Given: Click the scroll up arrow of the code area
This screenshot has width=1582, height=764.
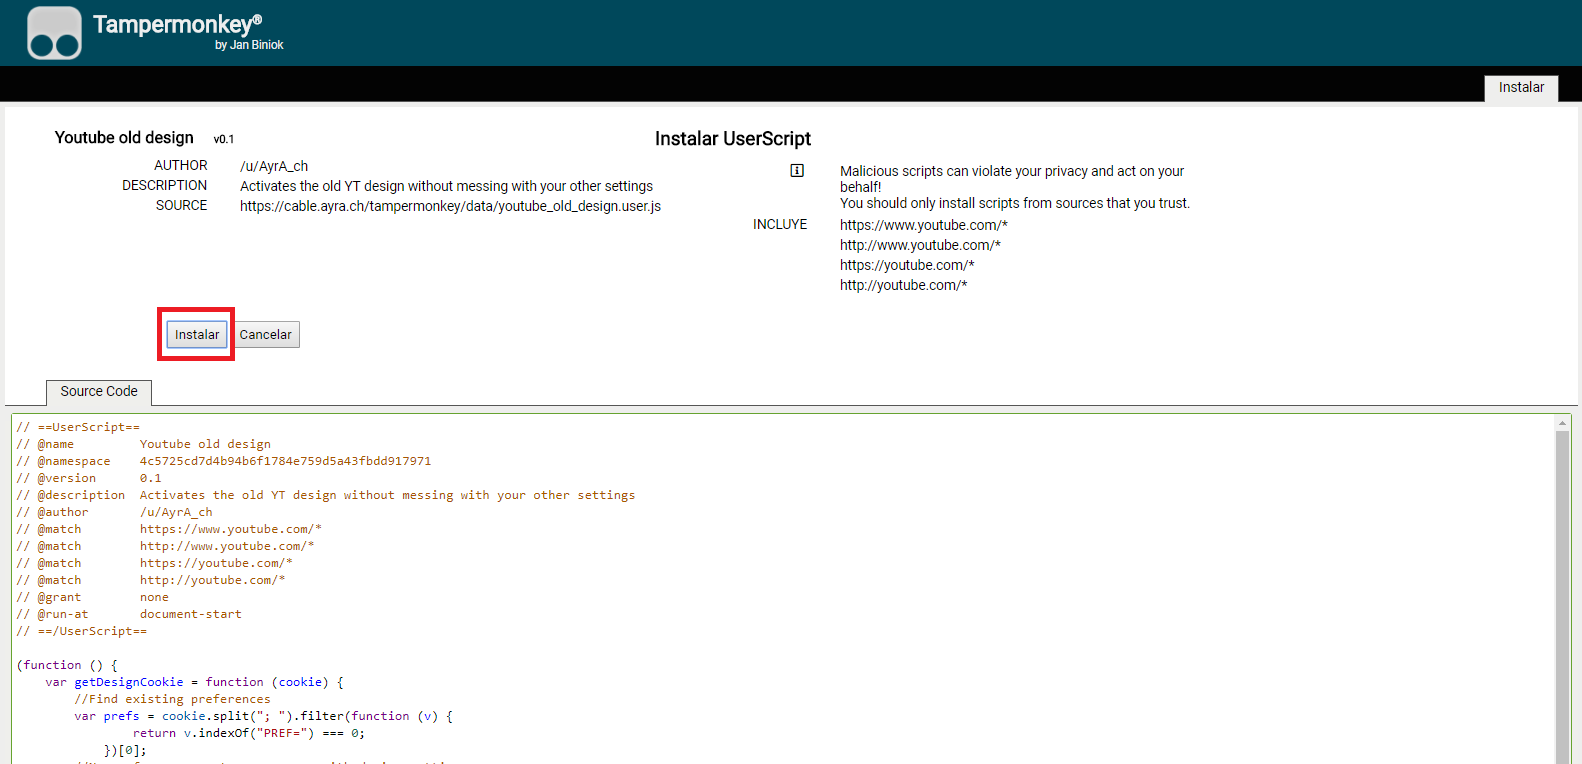Looking at the screenshot, I should coord(1562,424).
